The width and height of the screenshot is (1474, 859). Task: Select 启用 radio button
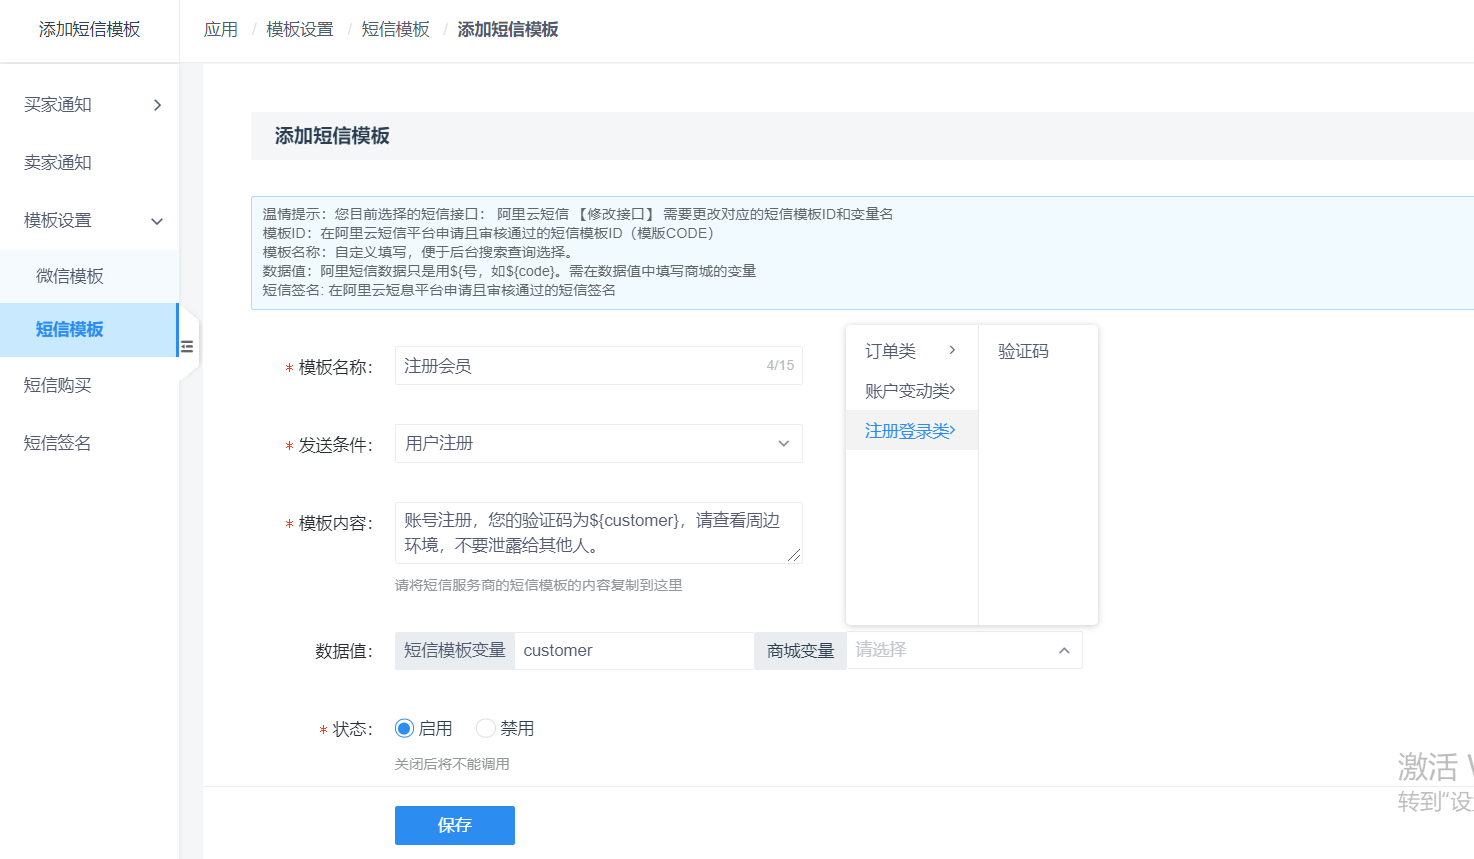pyautogui.click(x=404, y=728)
